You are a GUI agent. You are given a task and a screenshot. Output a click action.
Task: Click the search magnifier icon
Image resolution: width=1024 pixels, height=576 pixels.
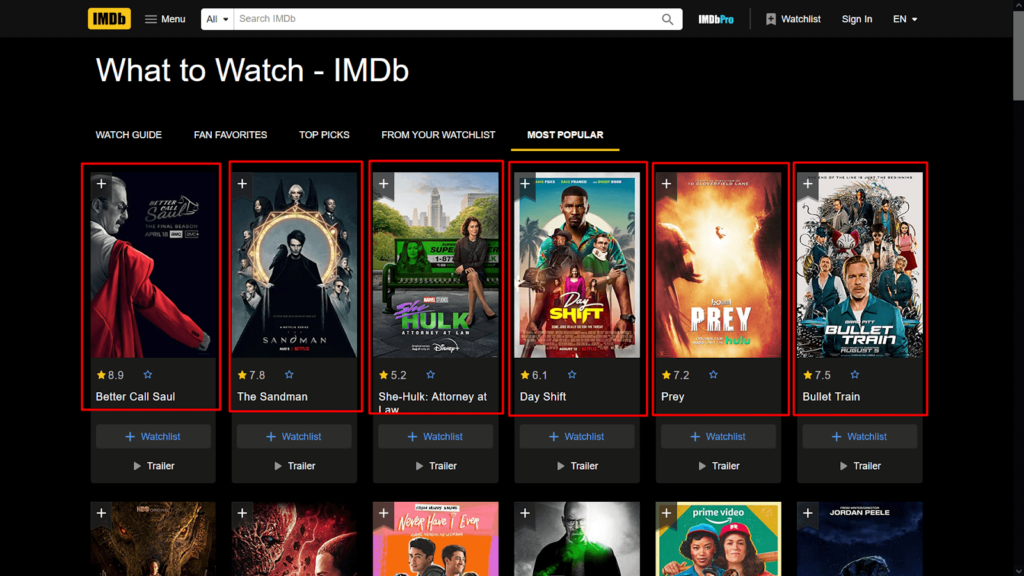click(667, 18)
